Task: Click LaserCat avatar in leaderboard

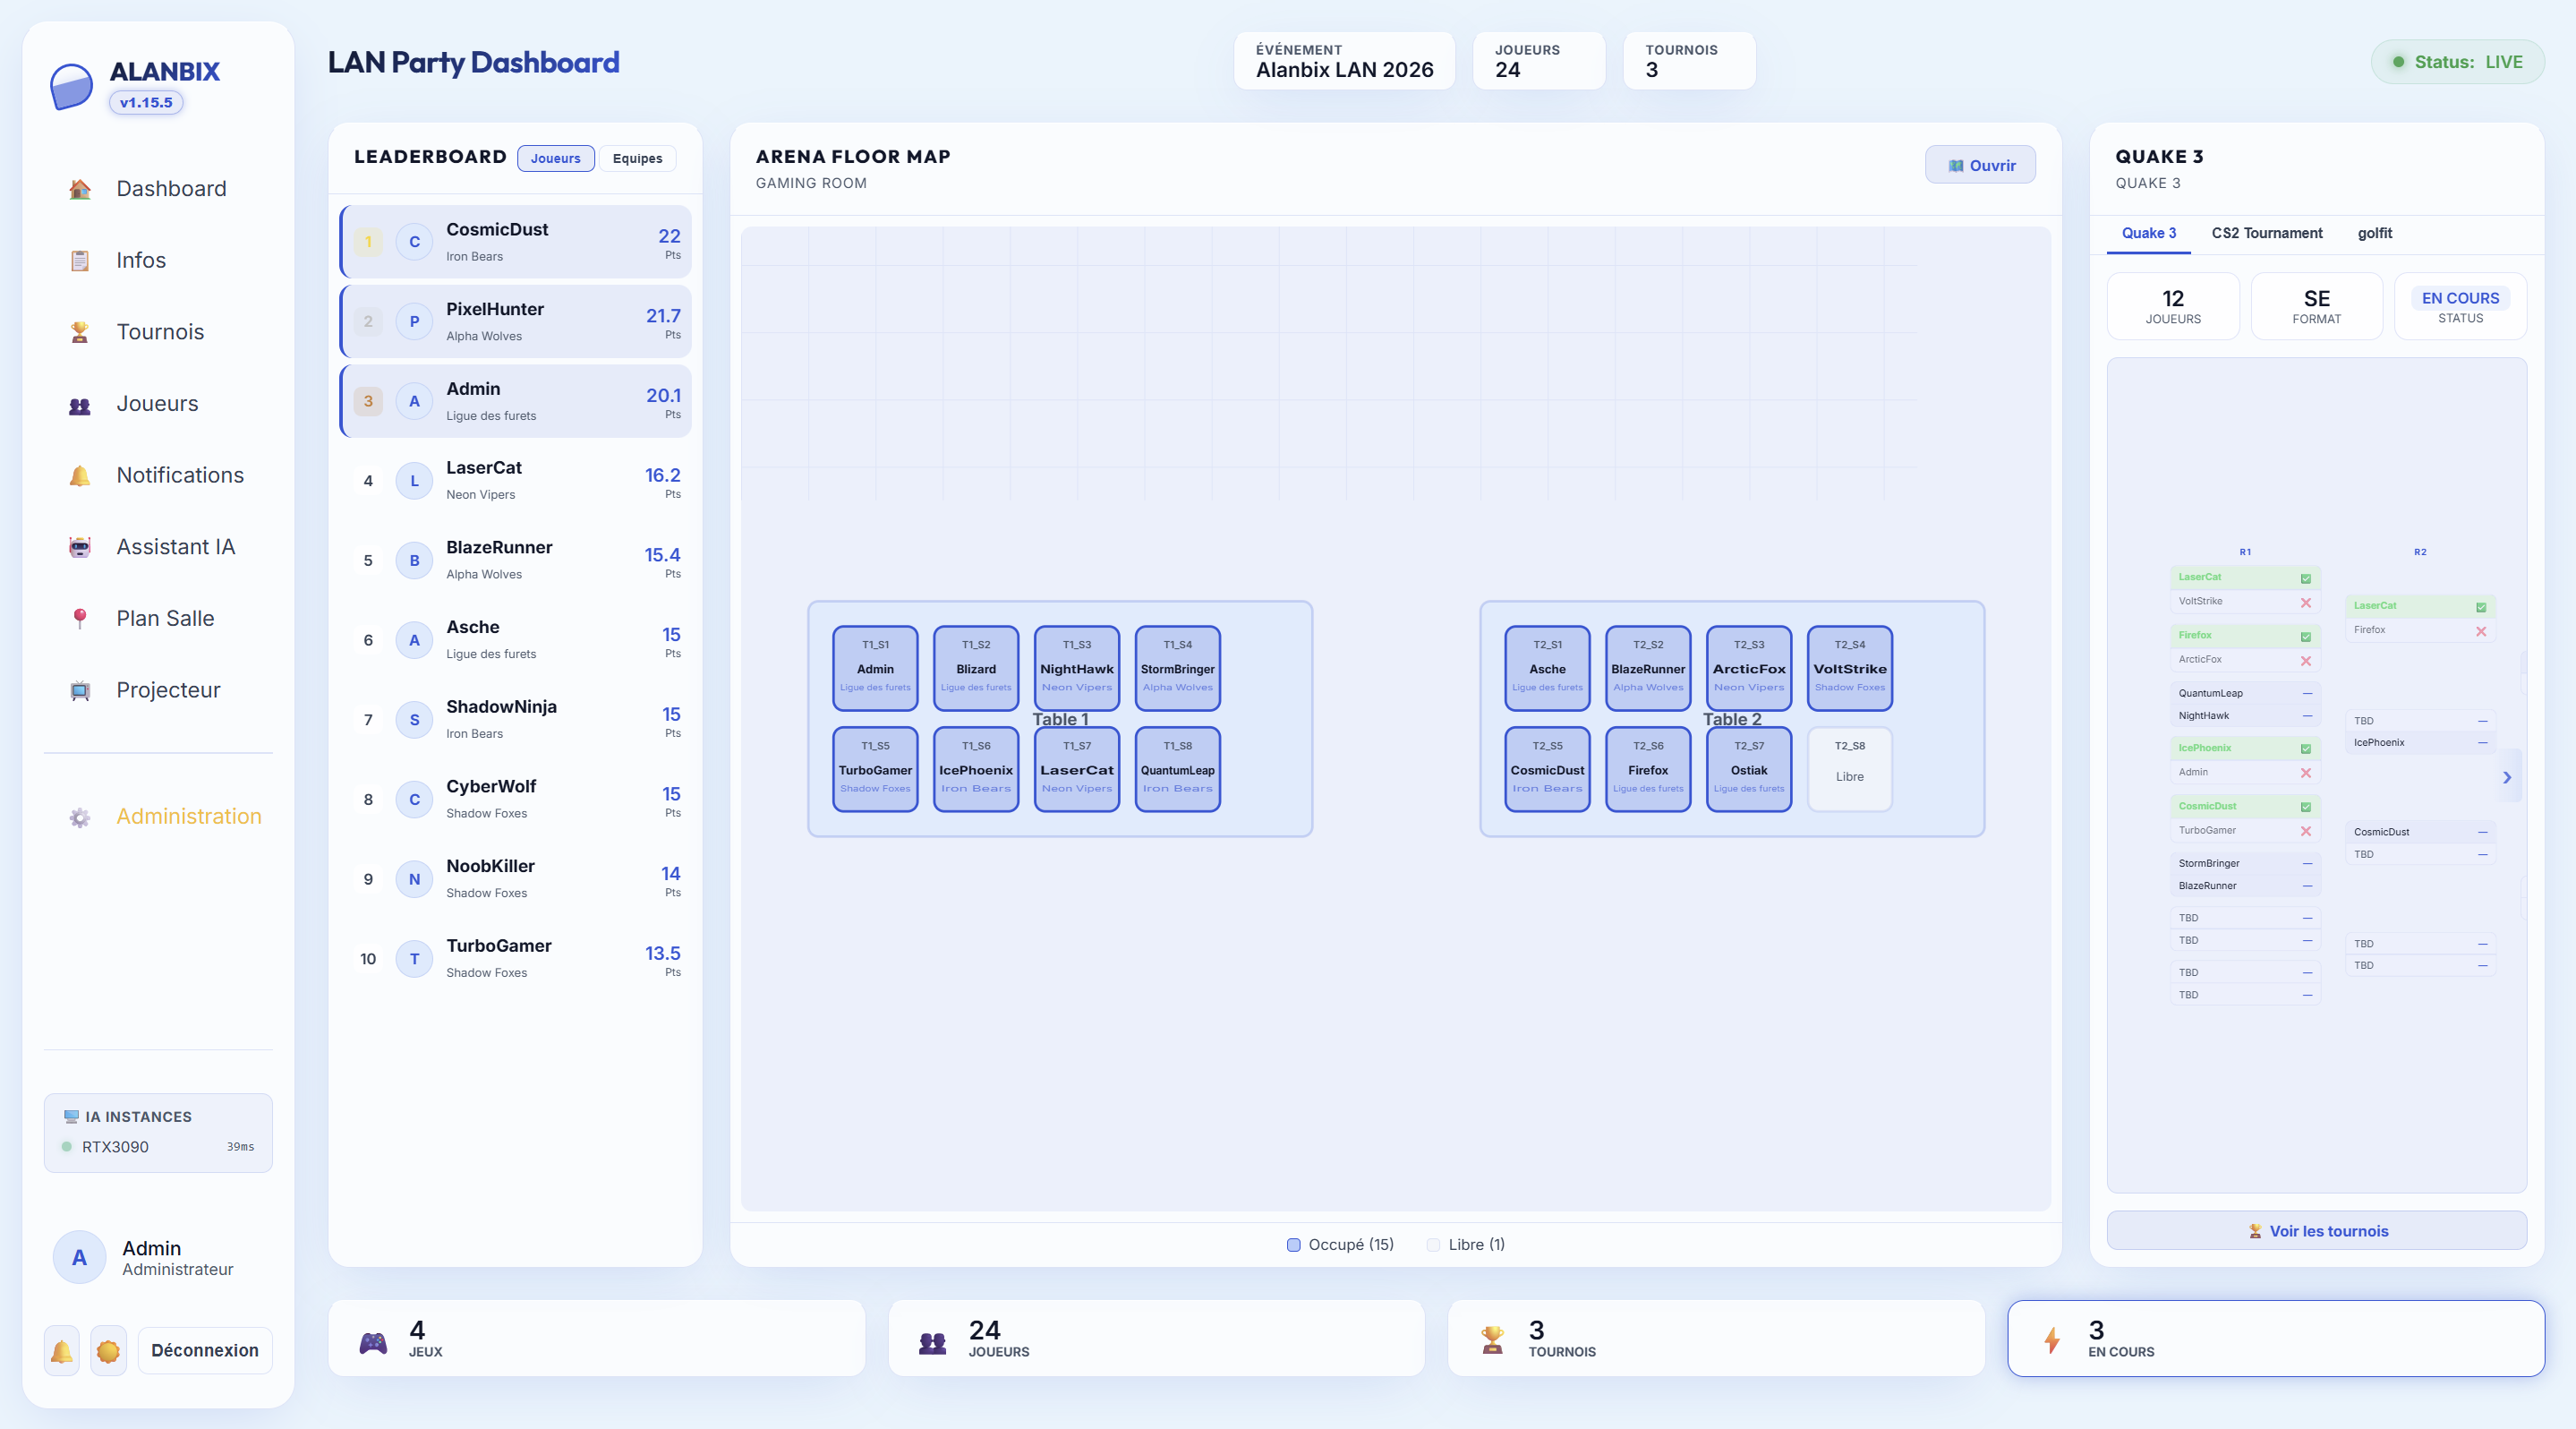Action: click(x=414, y=481)
